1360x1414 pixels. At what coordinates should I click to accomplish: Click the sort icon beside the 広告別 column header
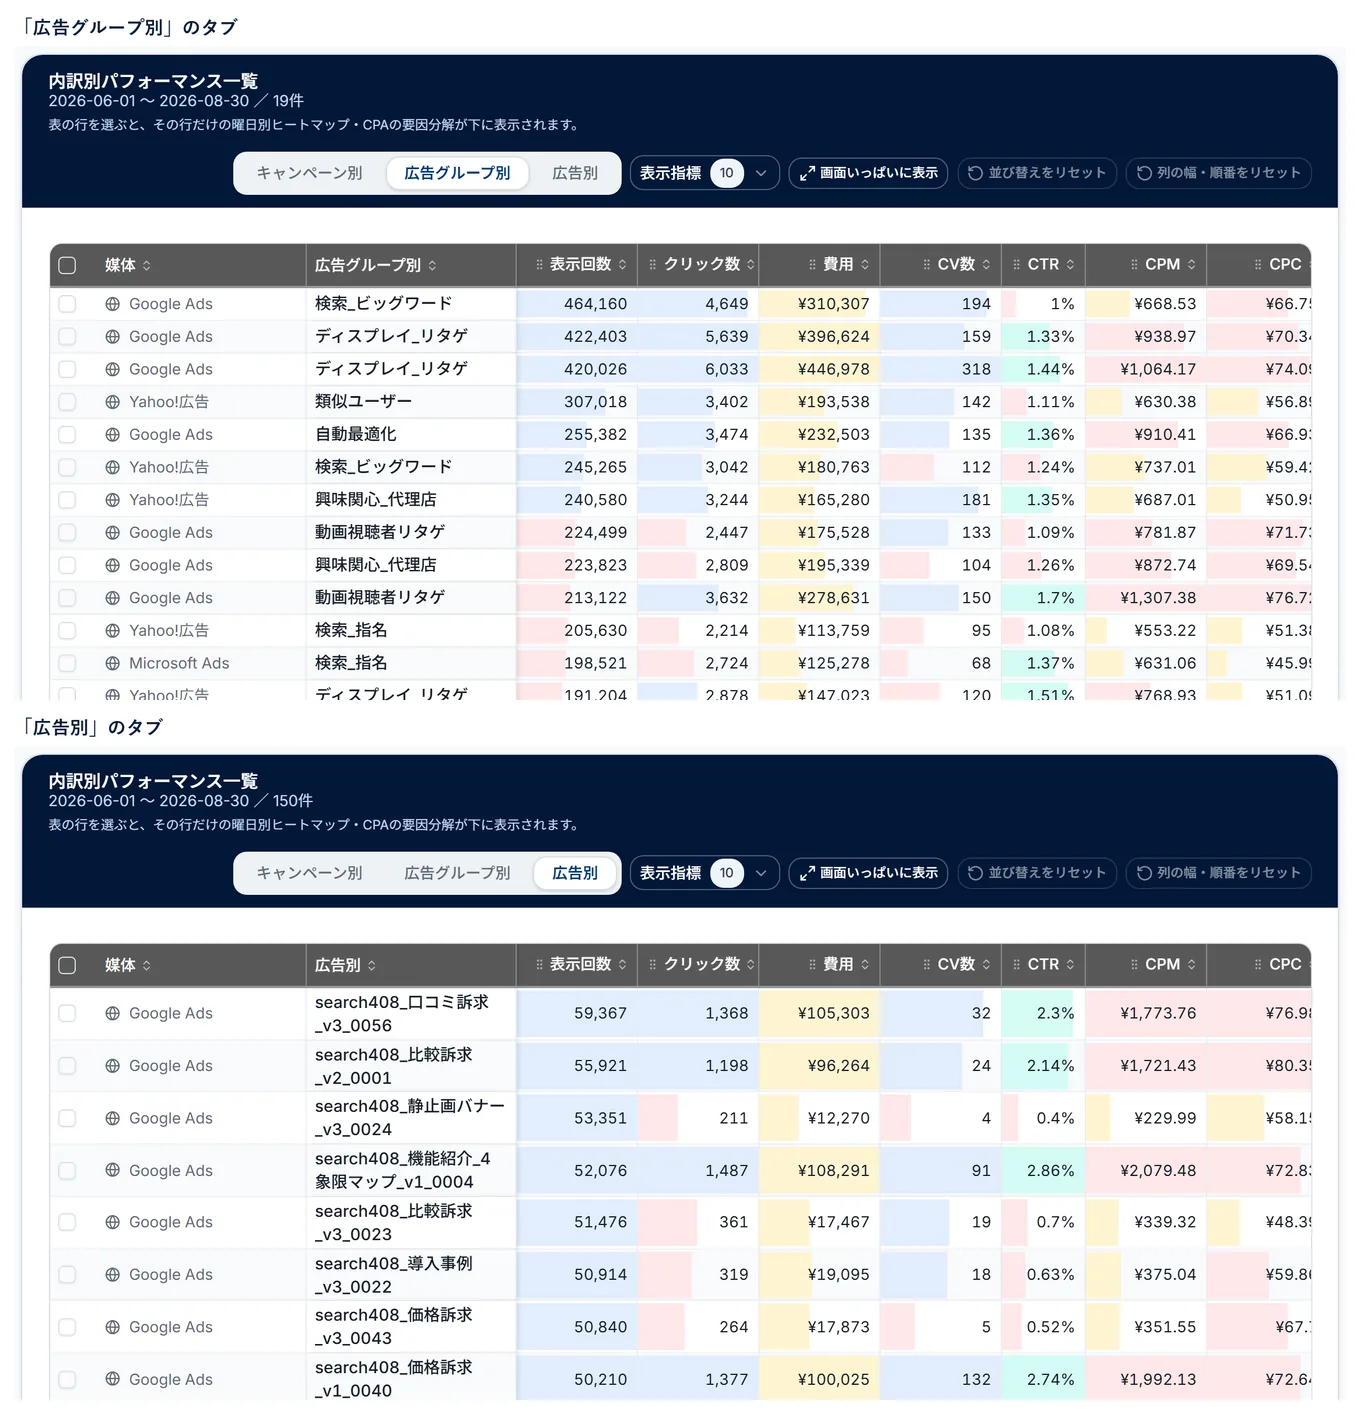click(x=372, y=965)
